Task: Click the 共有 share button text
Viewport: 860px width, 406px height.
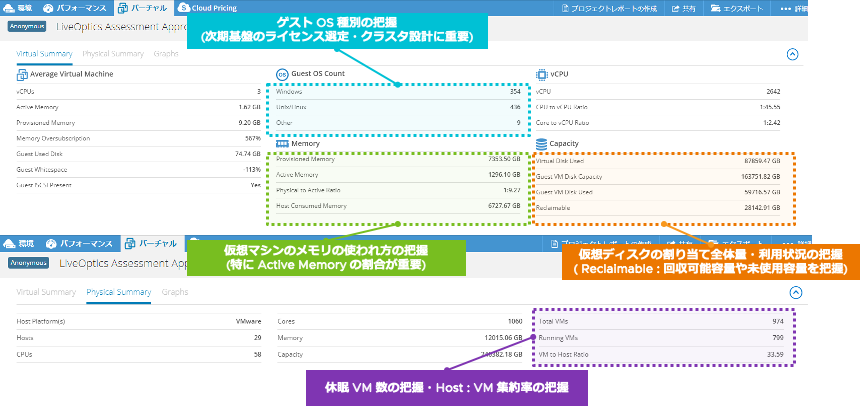Action: click(689, 9)
